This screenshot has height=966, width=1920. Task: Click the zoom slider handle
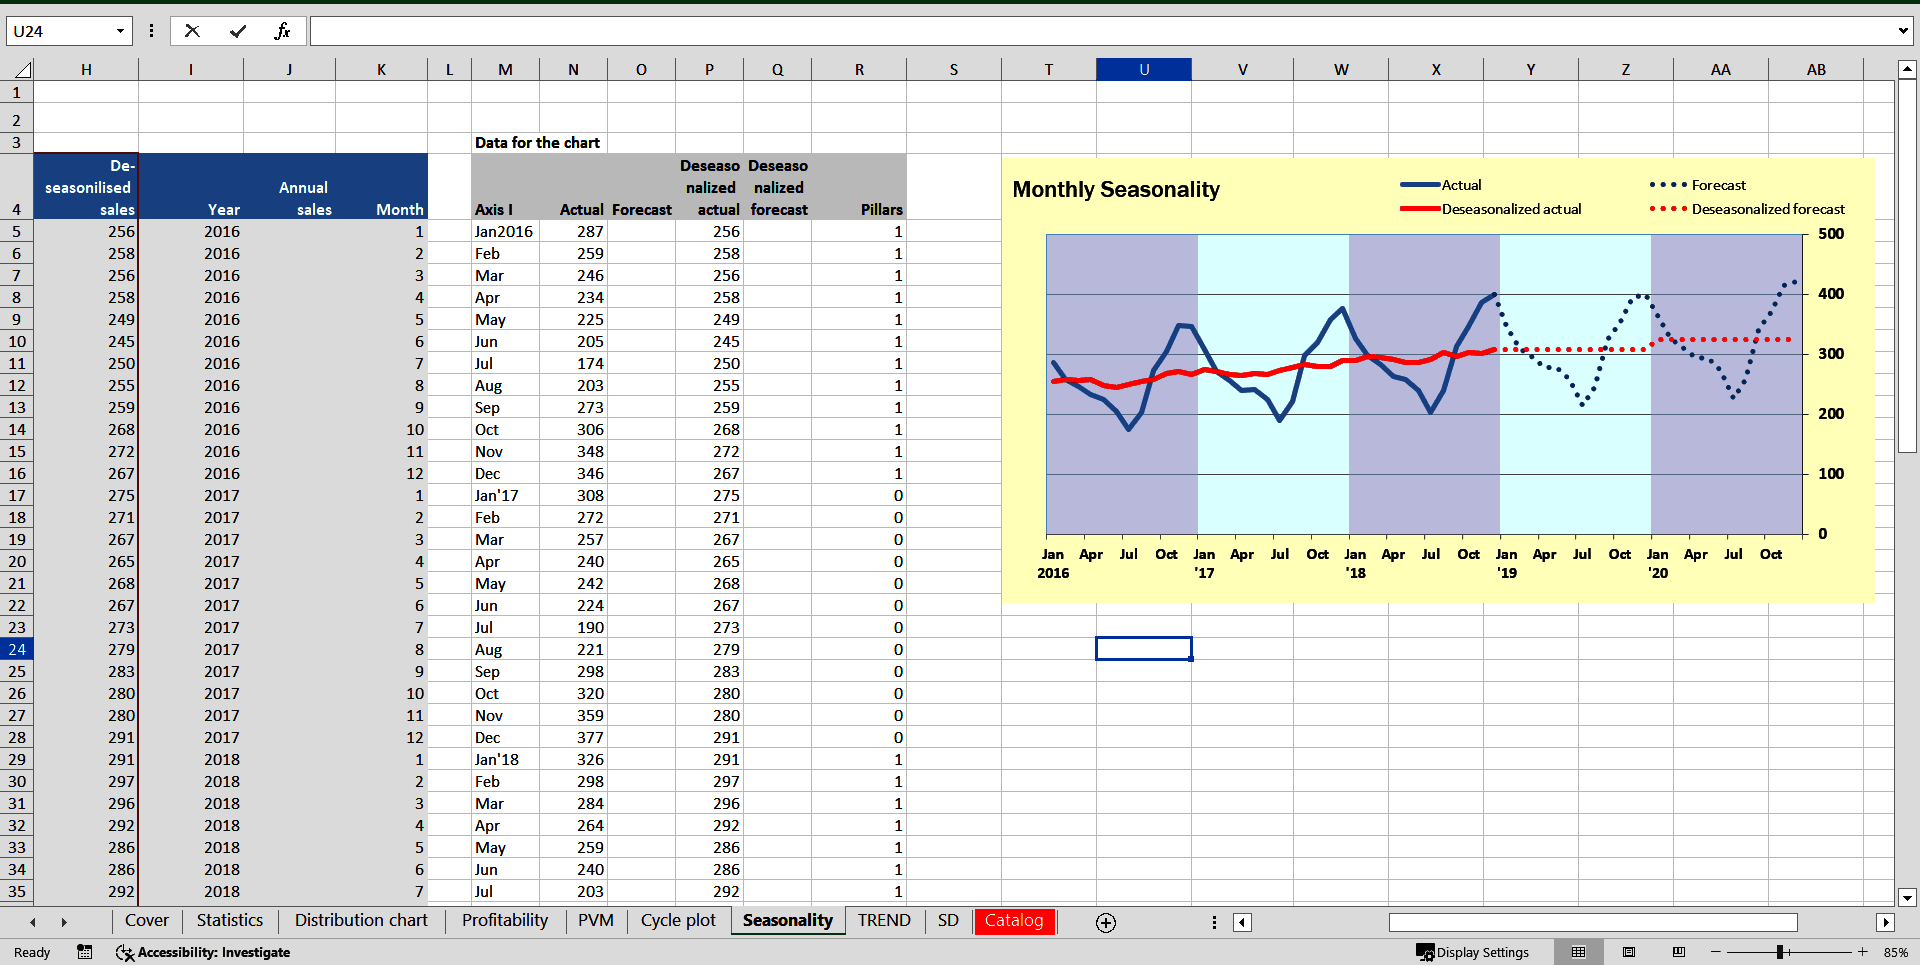point(1781,952)
